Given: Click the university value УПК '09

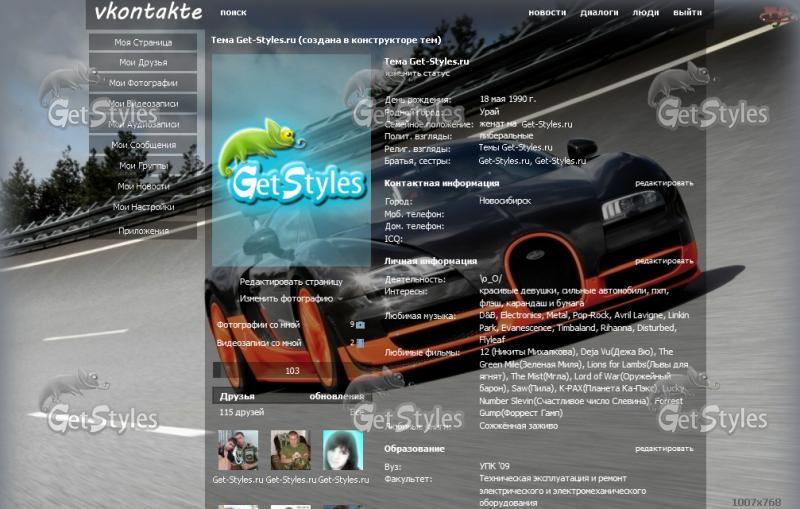Looking at the screenshot, I should coord(494,466).
